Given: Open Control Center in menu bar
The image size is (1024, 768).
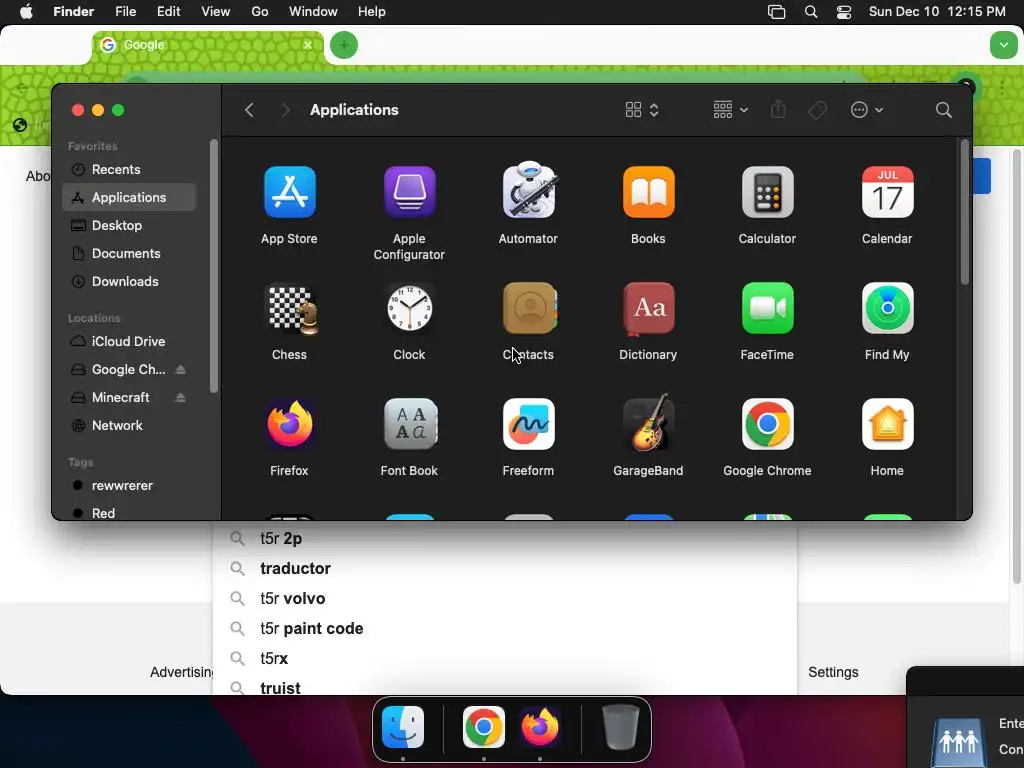Looking at the screenshot, I should 844,12.
